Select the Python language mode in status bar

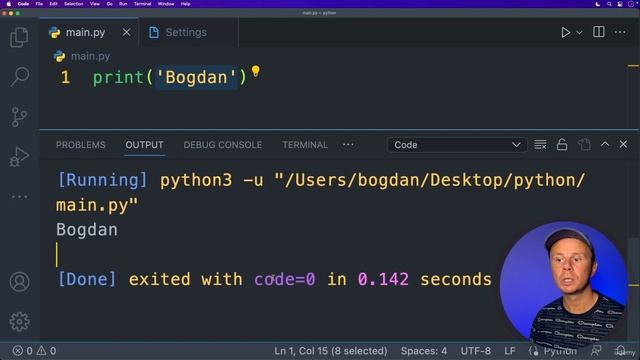coord(560,351)
